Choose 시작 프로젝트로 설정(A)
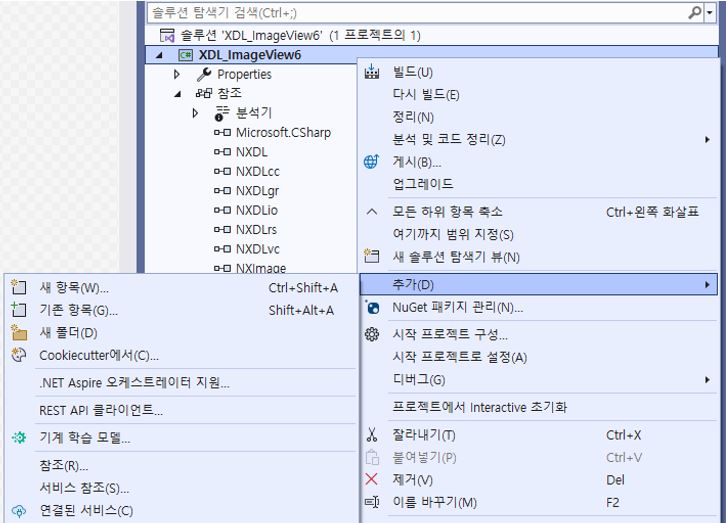This screenshot has width=726, height=523. point(460,357)
